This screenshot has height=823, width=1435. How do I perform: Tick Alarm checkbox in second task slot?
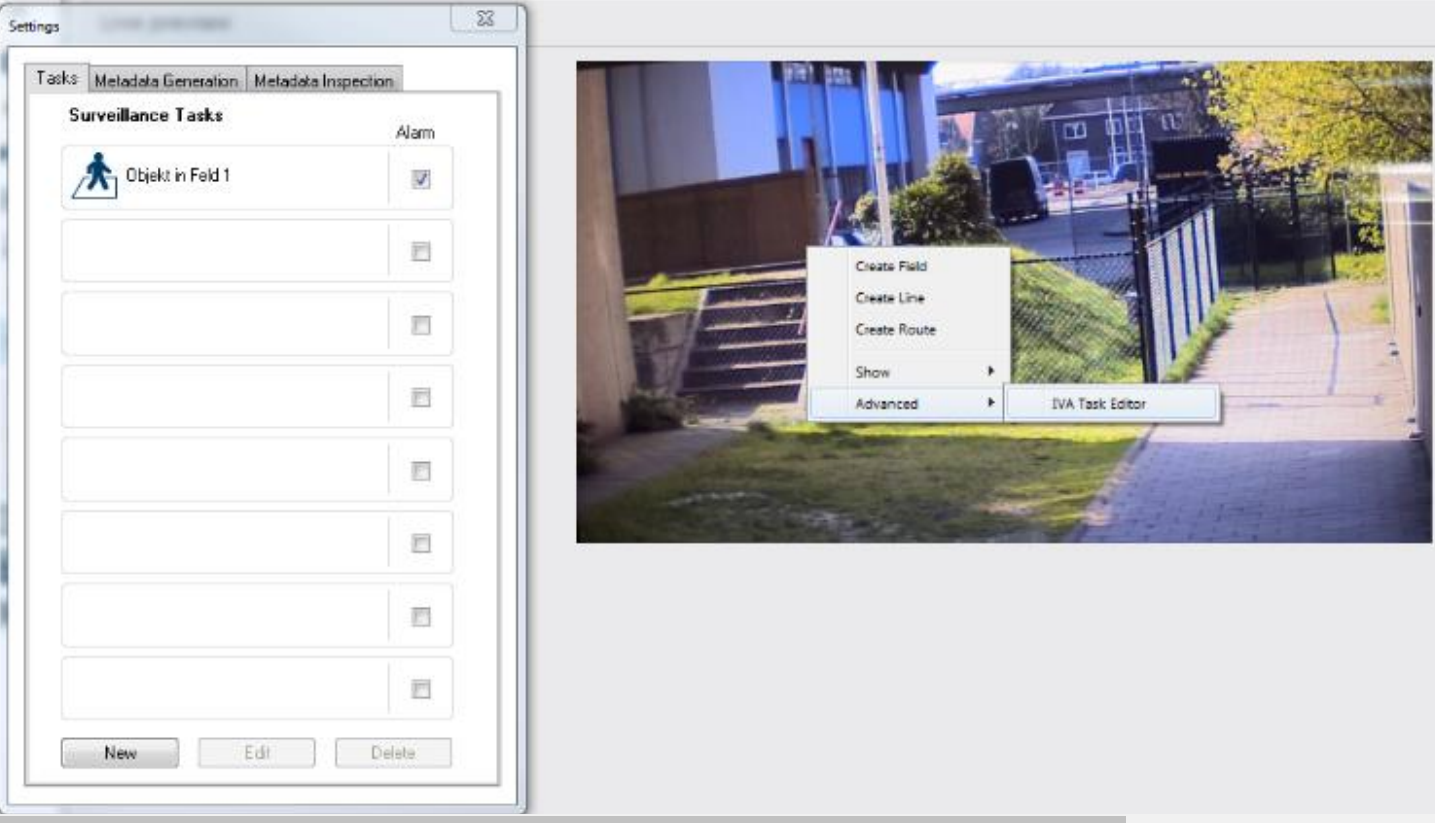[421, 253]
